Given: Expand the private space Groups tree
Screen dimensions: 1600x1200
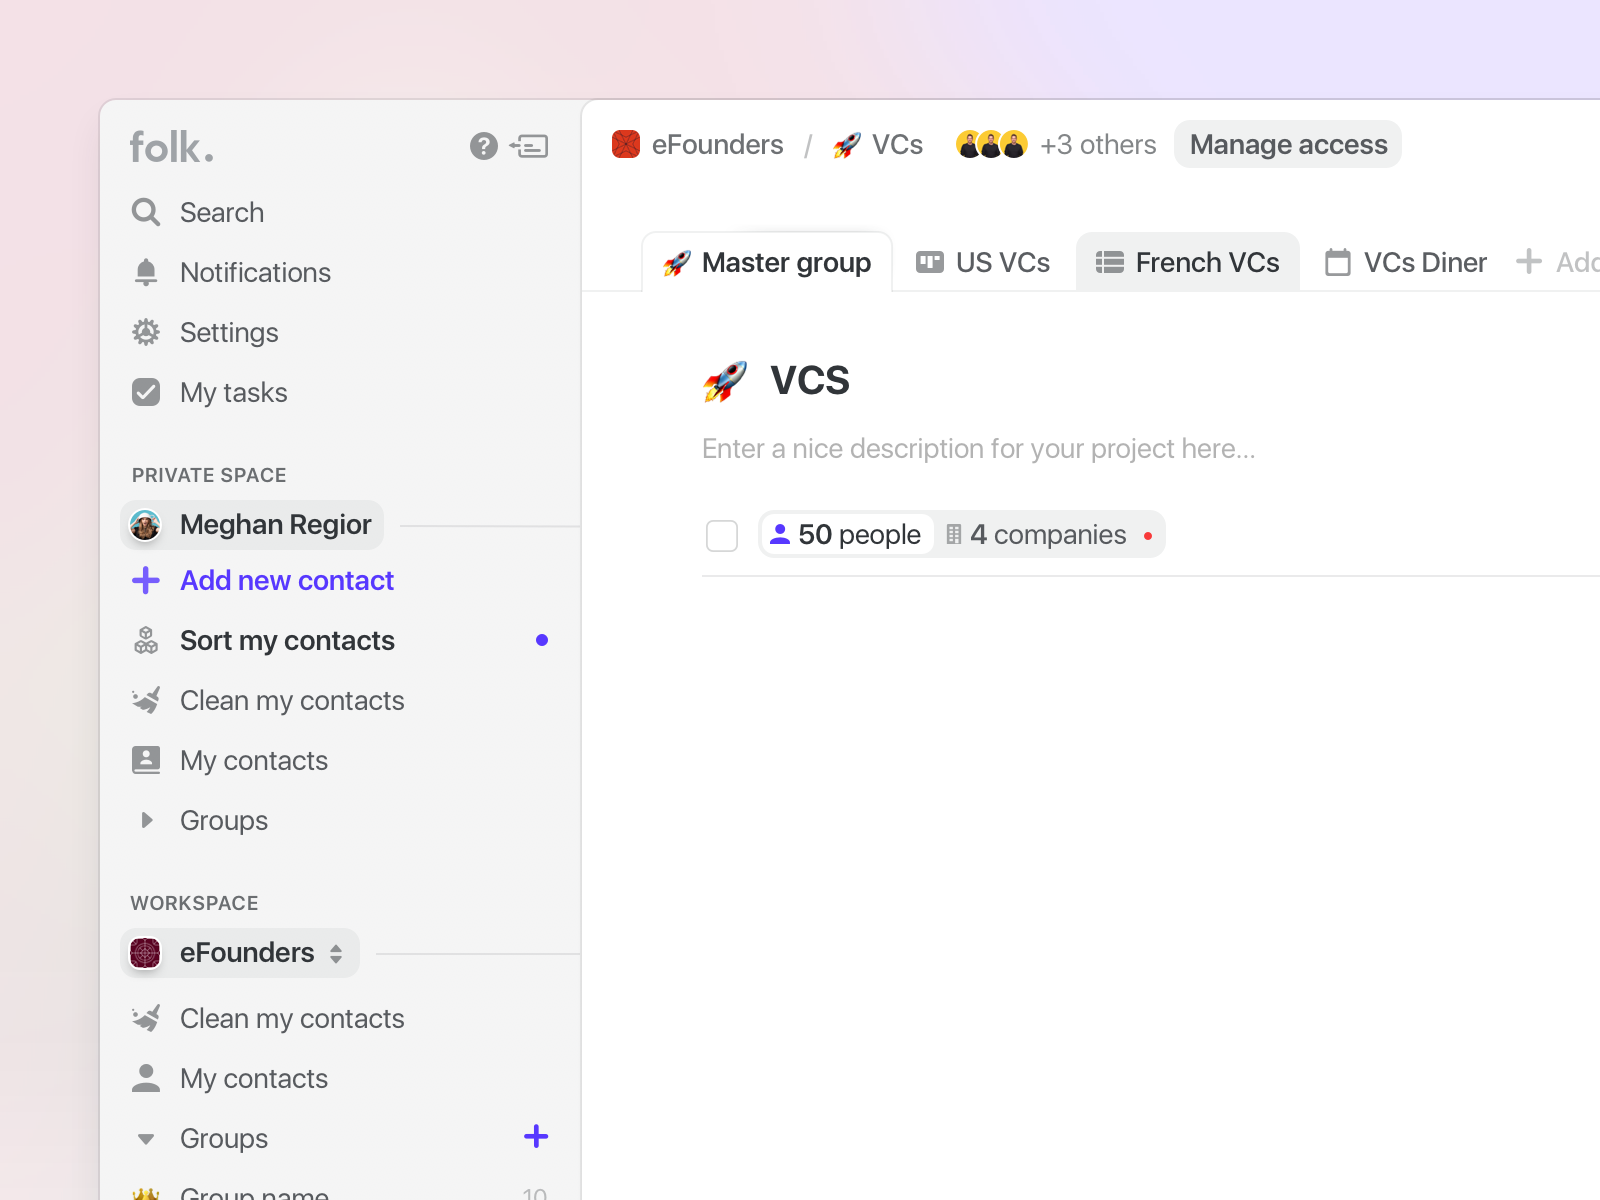Looking at the screenshot, I should coord(147,820).
